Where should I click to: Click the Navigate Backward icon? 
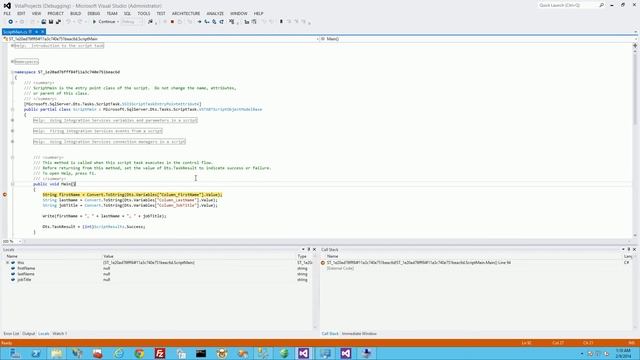[x=11, y=22]
